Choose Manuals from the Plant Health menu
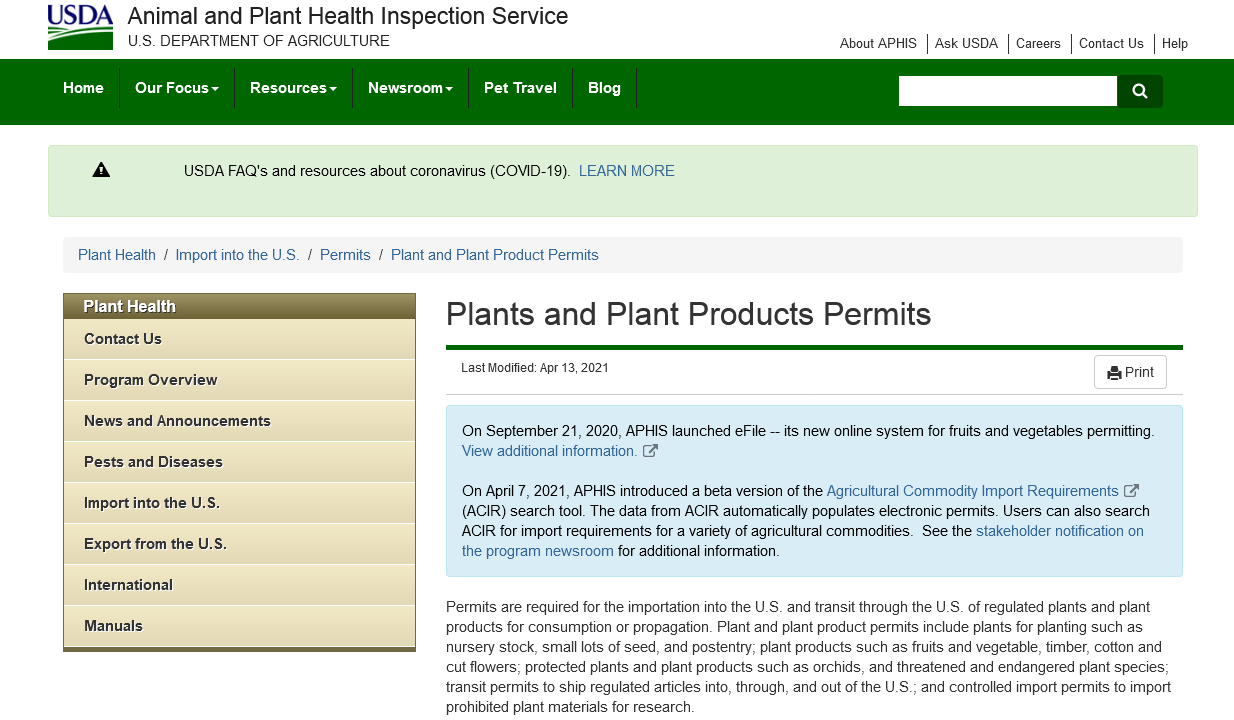Viewport: 1234px width, 720px height. coord(113,626)
